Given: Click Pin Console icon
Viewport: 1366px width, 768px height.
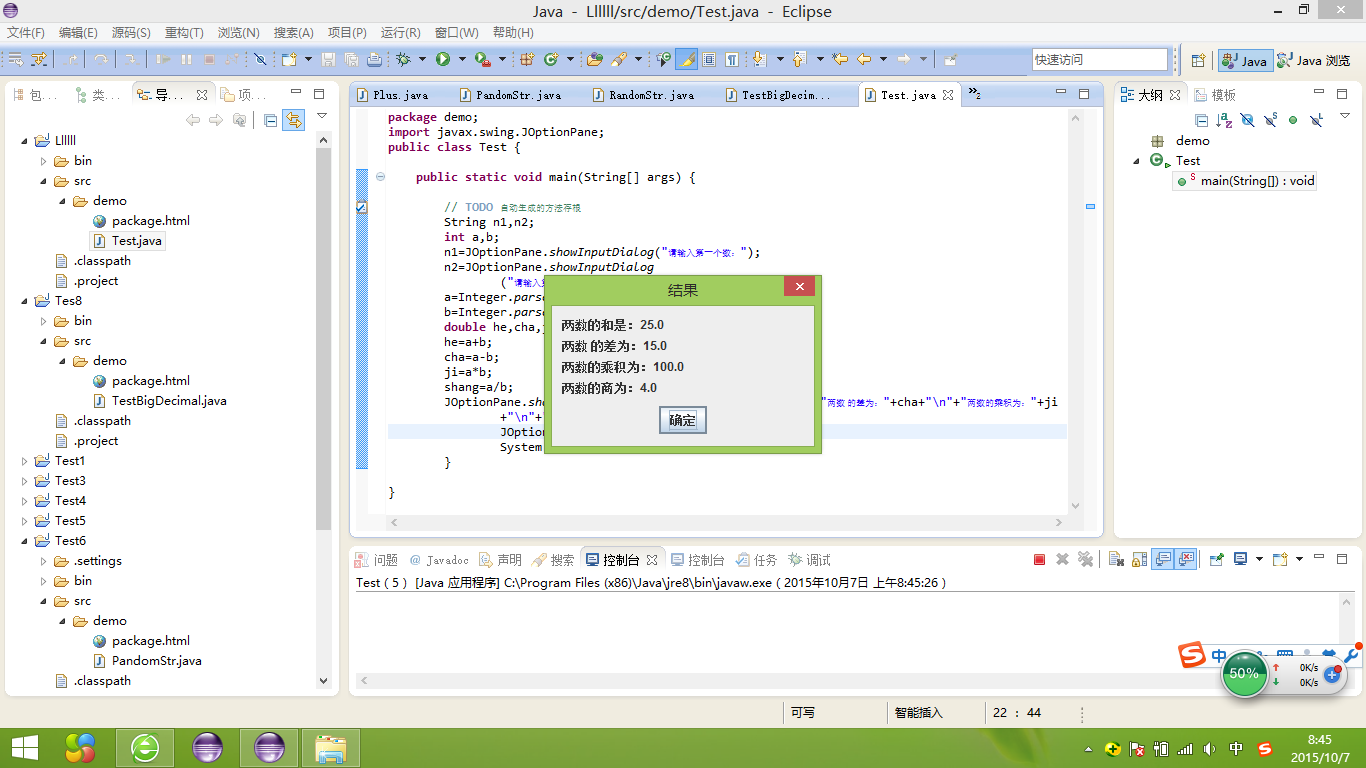Looking at the screenshot, I should point(1217,560).
